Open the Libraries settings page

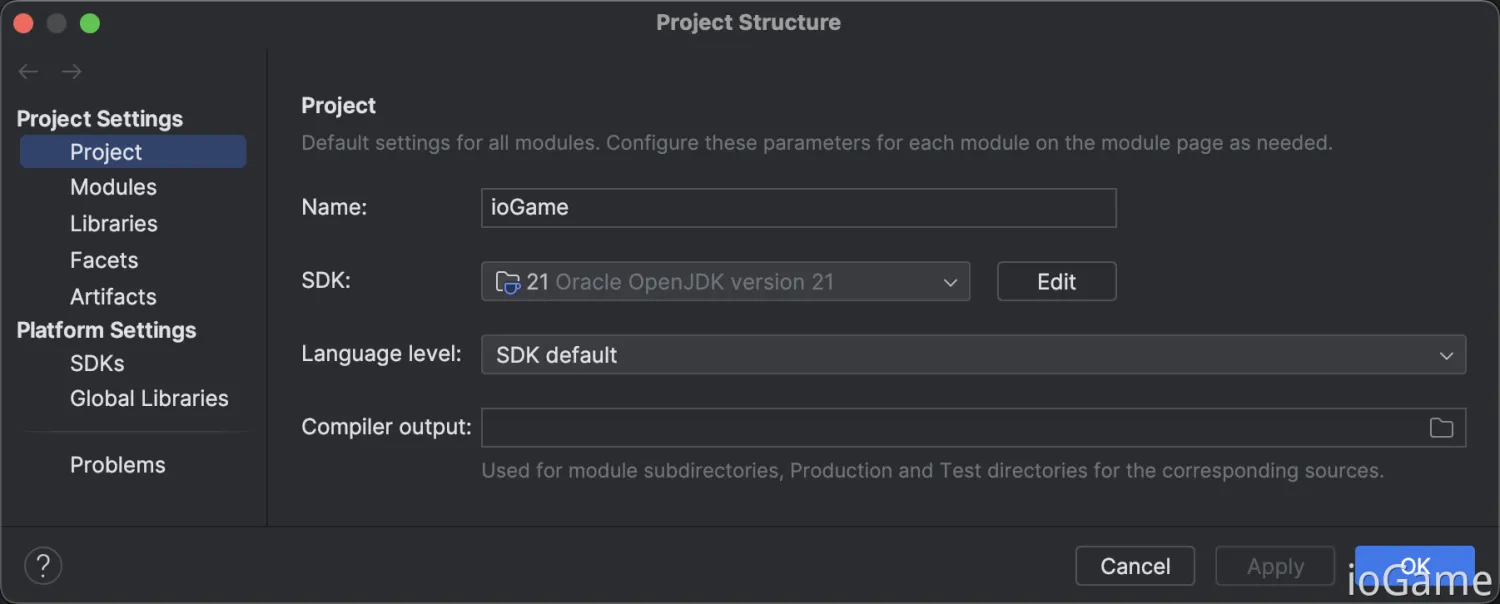tap(114, 224)
